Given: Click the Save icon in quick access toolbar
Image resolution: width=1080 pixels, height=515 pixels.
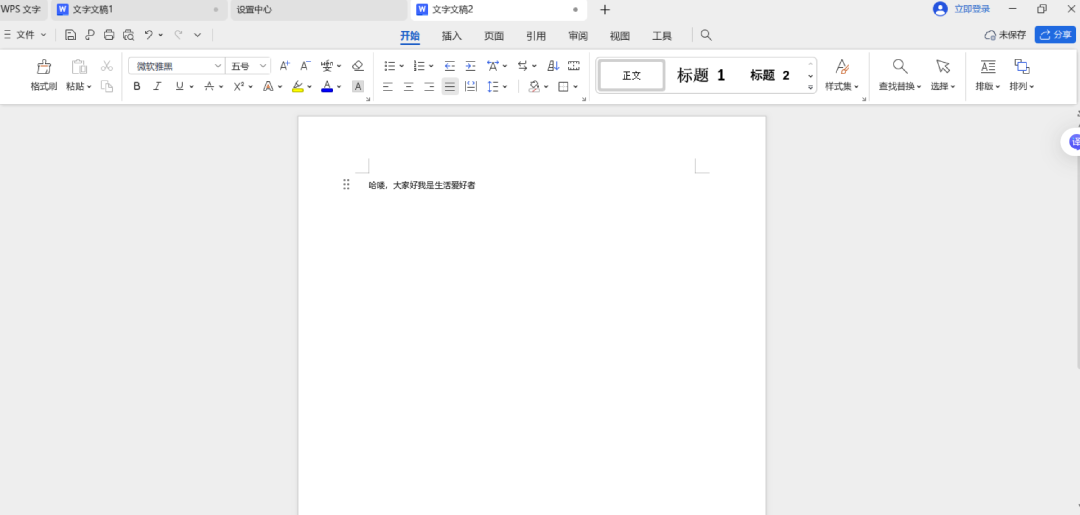Looking at the screenshot, I should click(x=70, y=35).
